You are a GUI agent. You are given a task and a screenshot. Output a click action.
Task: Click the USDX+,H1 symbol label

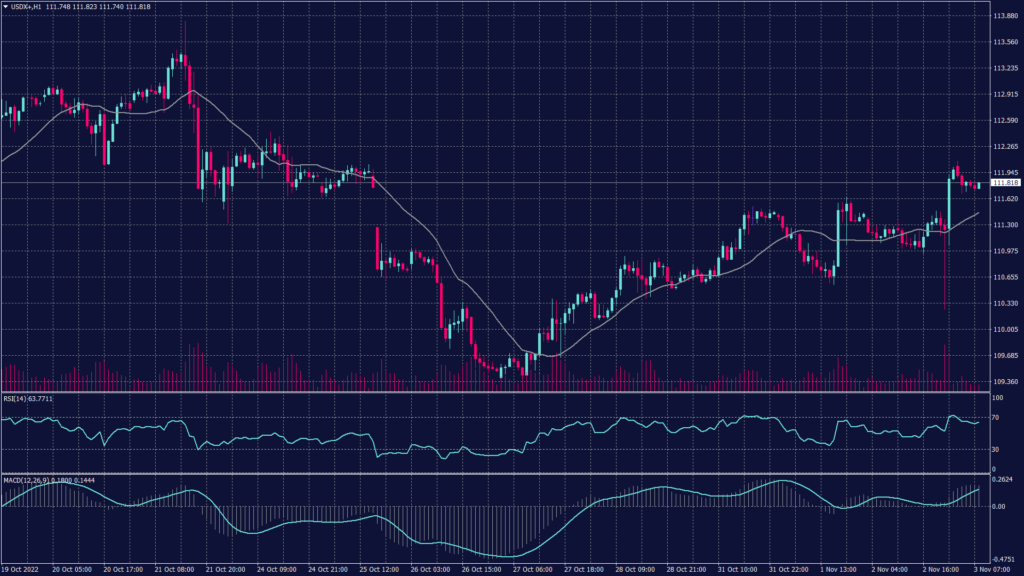(x=27, y=6)
